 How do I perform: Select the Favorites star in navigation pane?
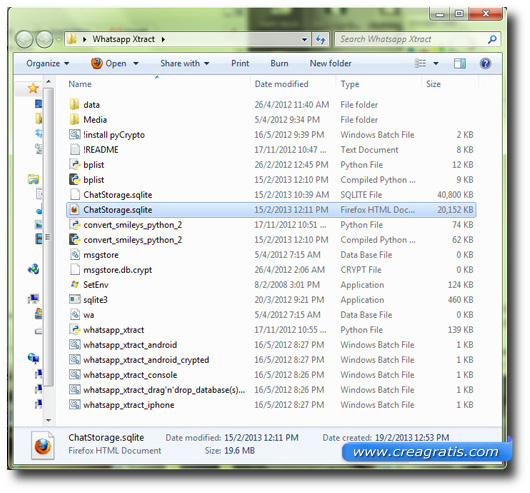click(x=33, y=89)
